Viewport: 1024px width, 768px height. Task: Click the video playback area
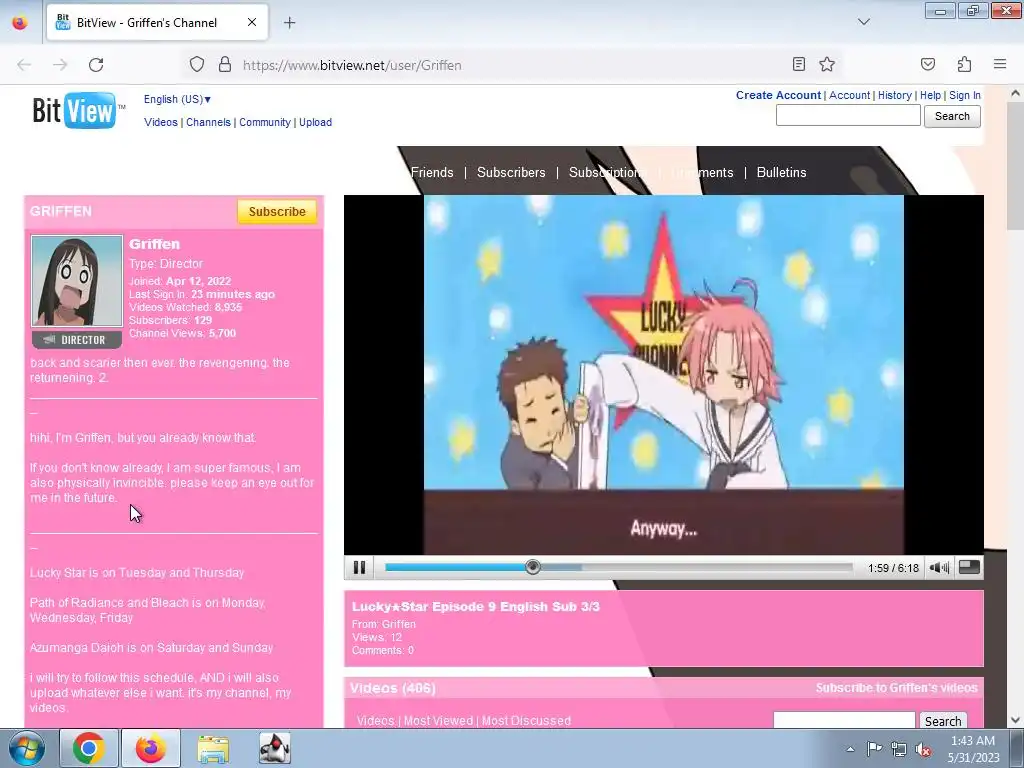click(664, 374)
